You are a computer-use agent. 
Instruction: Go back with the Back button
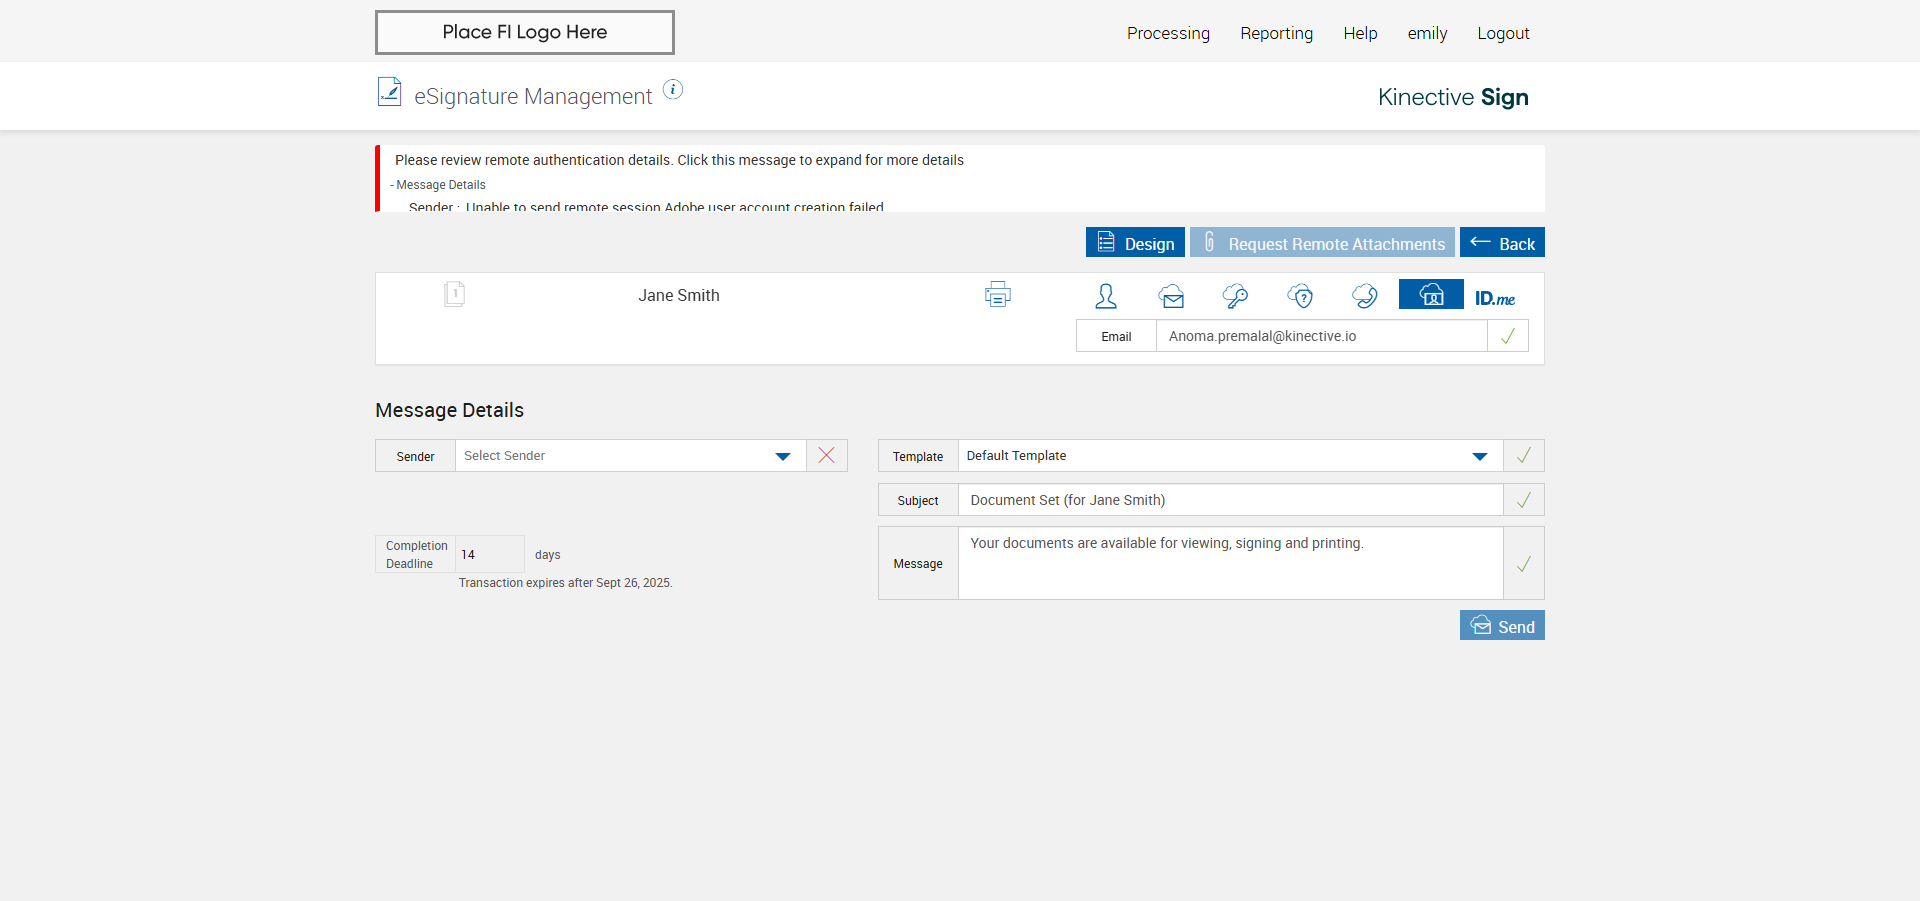[x=1502, y=243]
